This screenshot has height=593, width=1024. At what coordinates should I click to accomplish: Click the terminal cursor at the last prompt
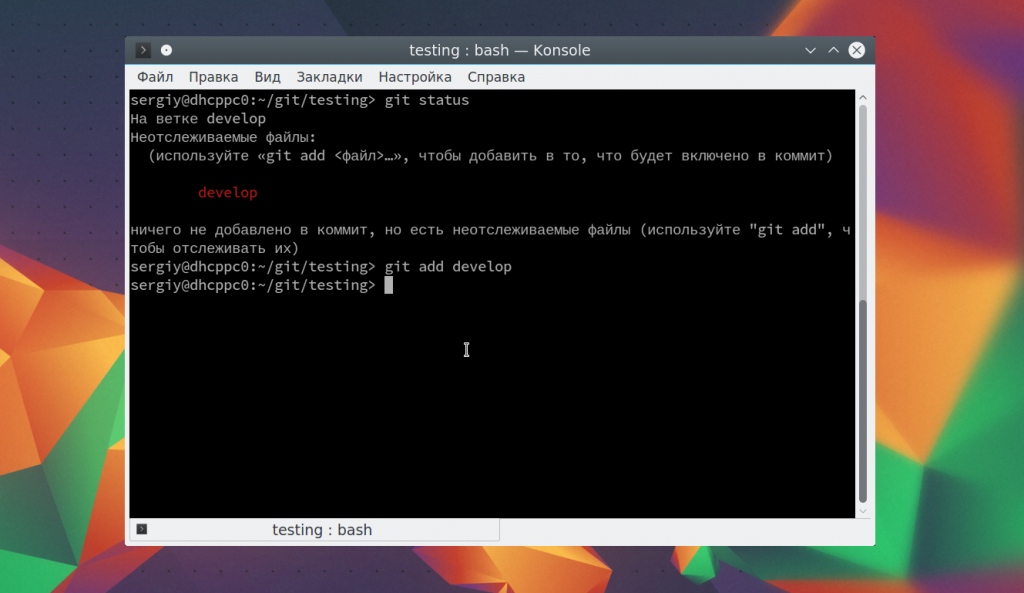coord(389,285)
